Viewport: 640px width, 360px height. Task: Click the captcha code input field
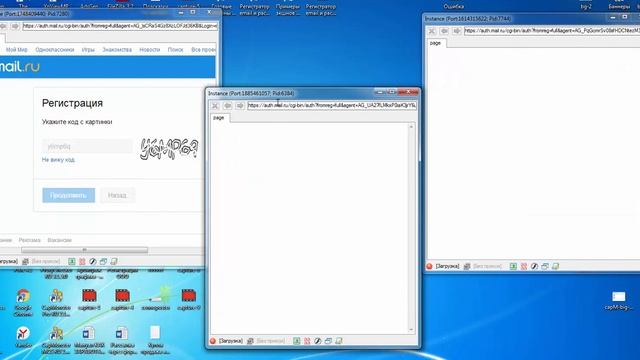[x=87, y=146]
